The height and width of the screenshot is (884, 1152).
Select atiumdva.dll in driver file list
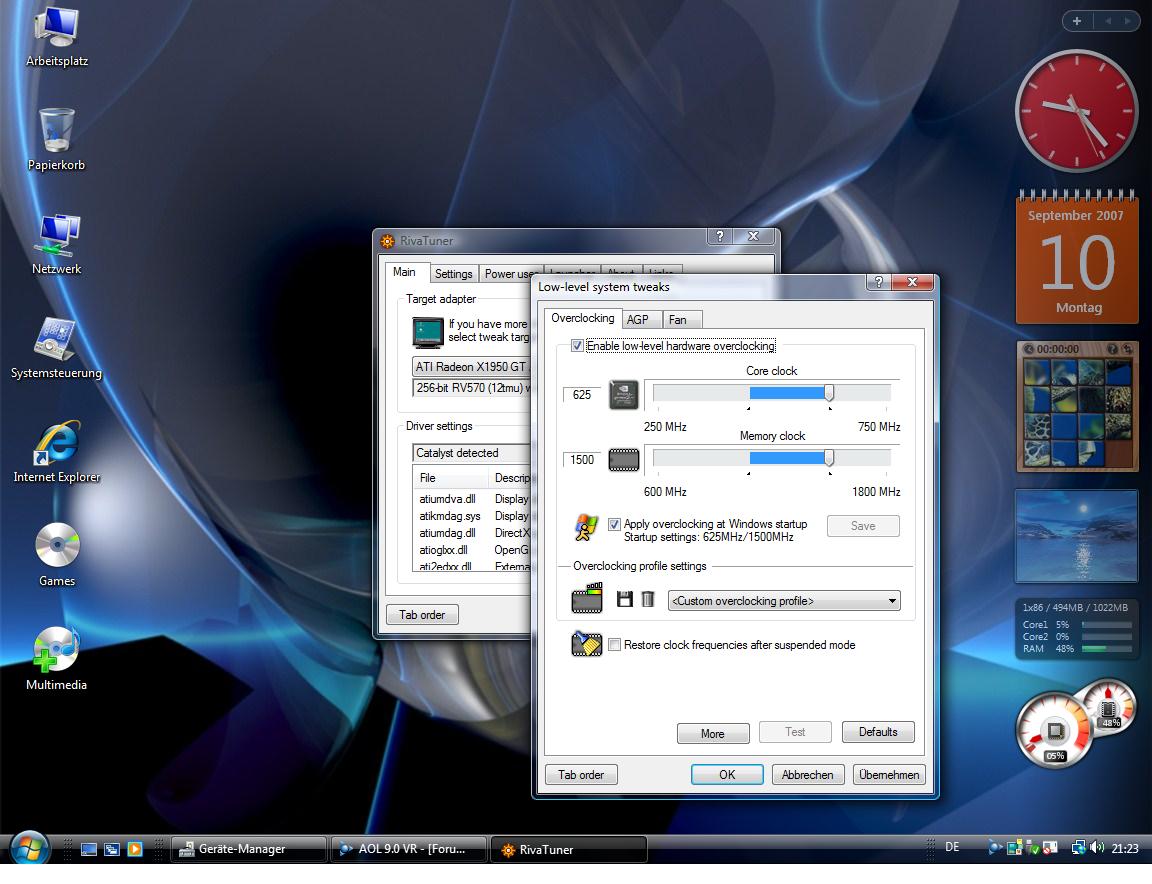[x=447, y=499]
